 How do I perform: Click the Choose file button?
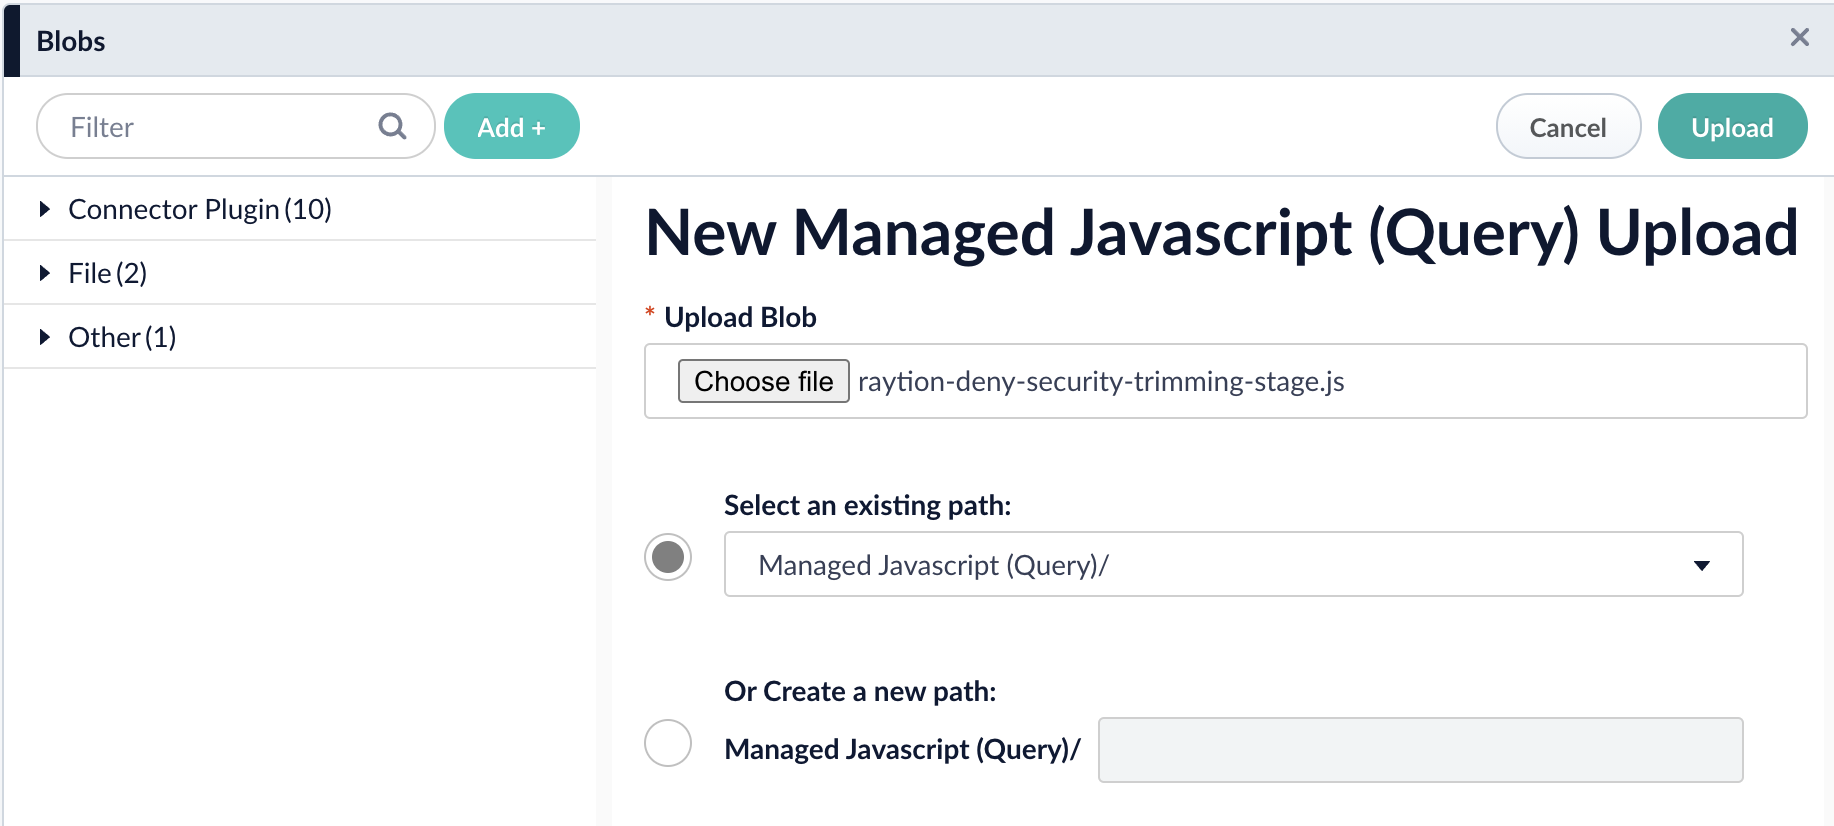763,381
